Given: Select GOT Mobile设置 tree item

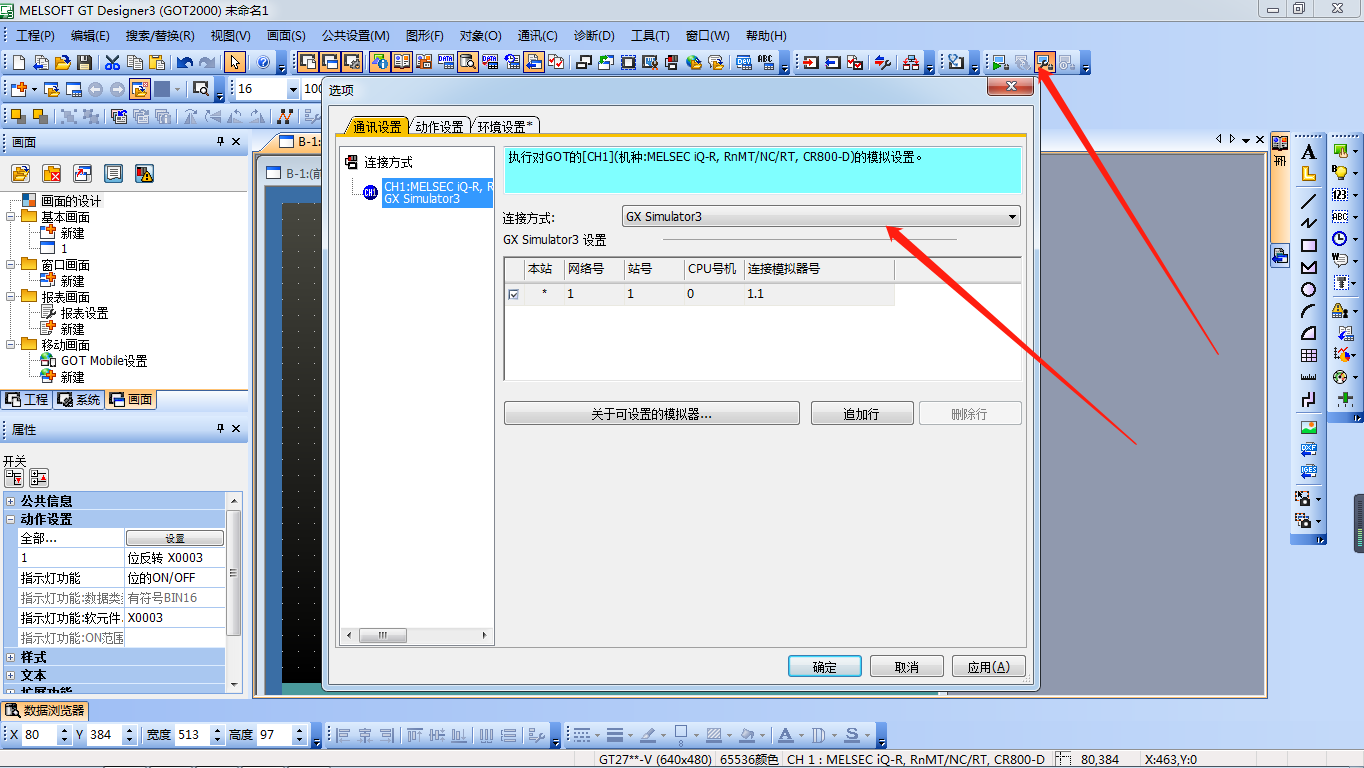Looking at the screenshot, I should coord(104,361).
